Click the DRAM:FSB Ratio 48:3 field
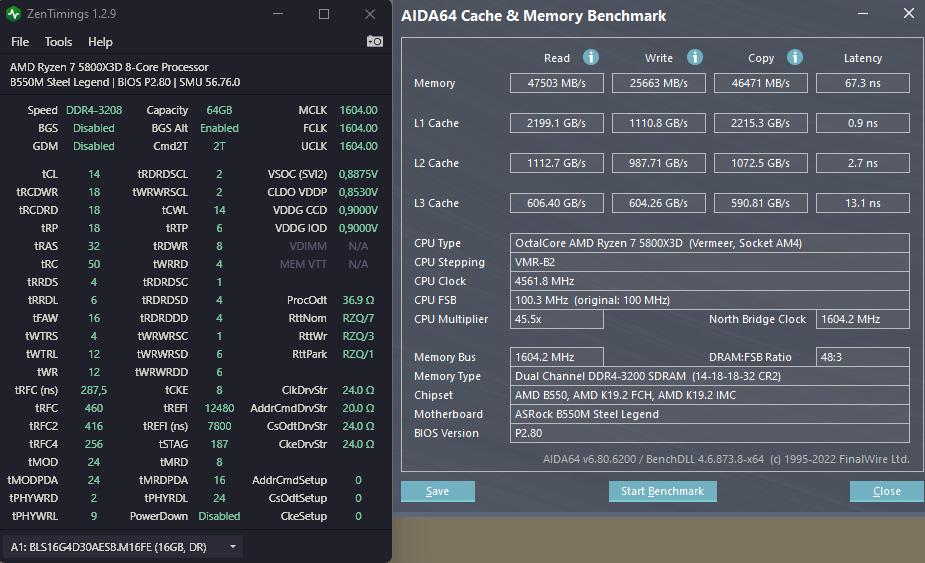The width and height of the screenshot is (925, 563). [x=862, y=357]
